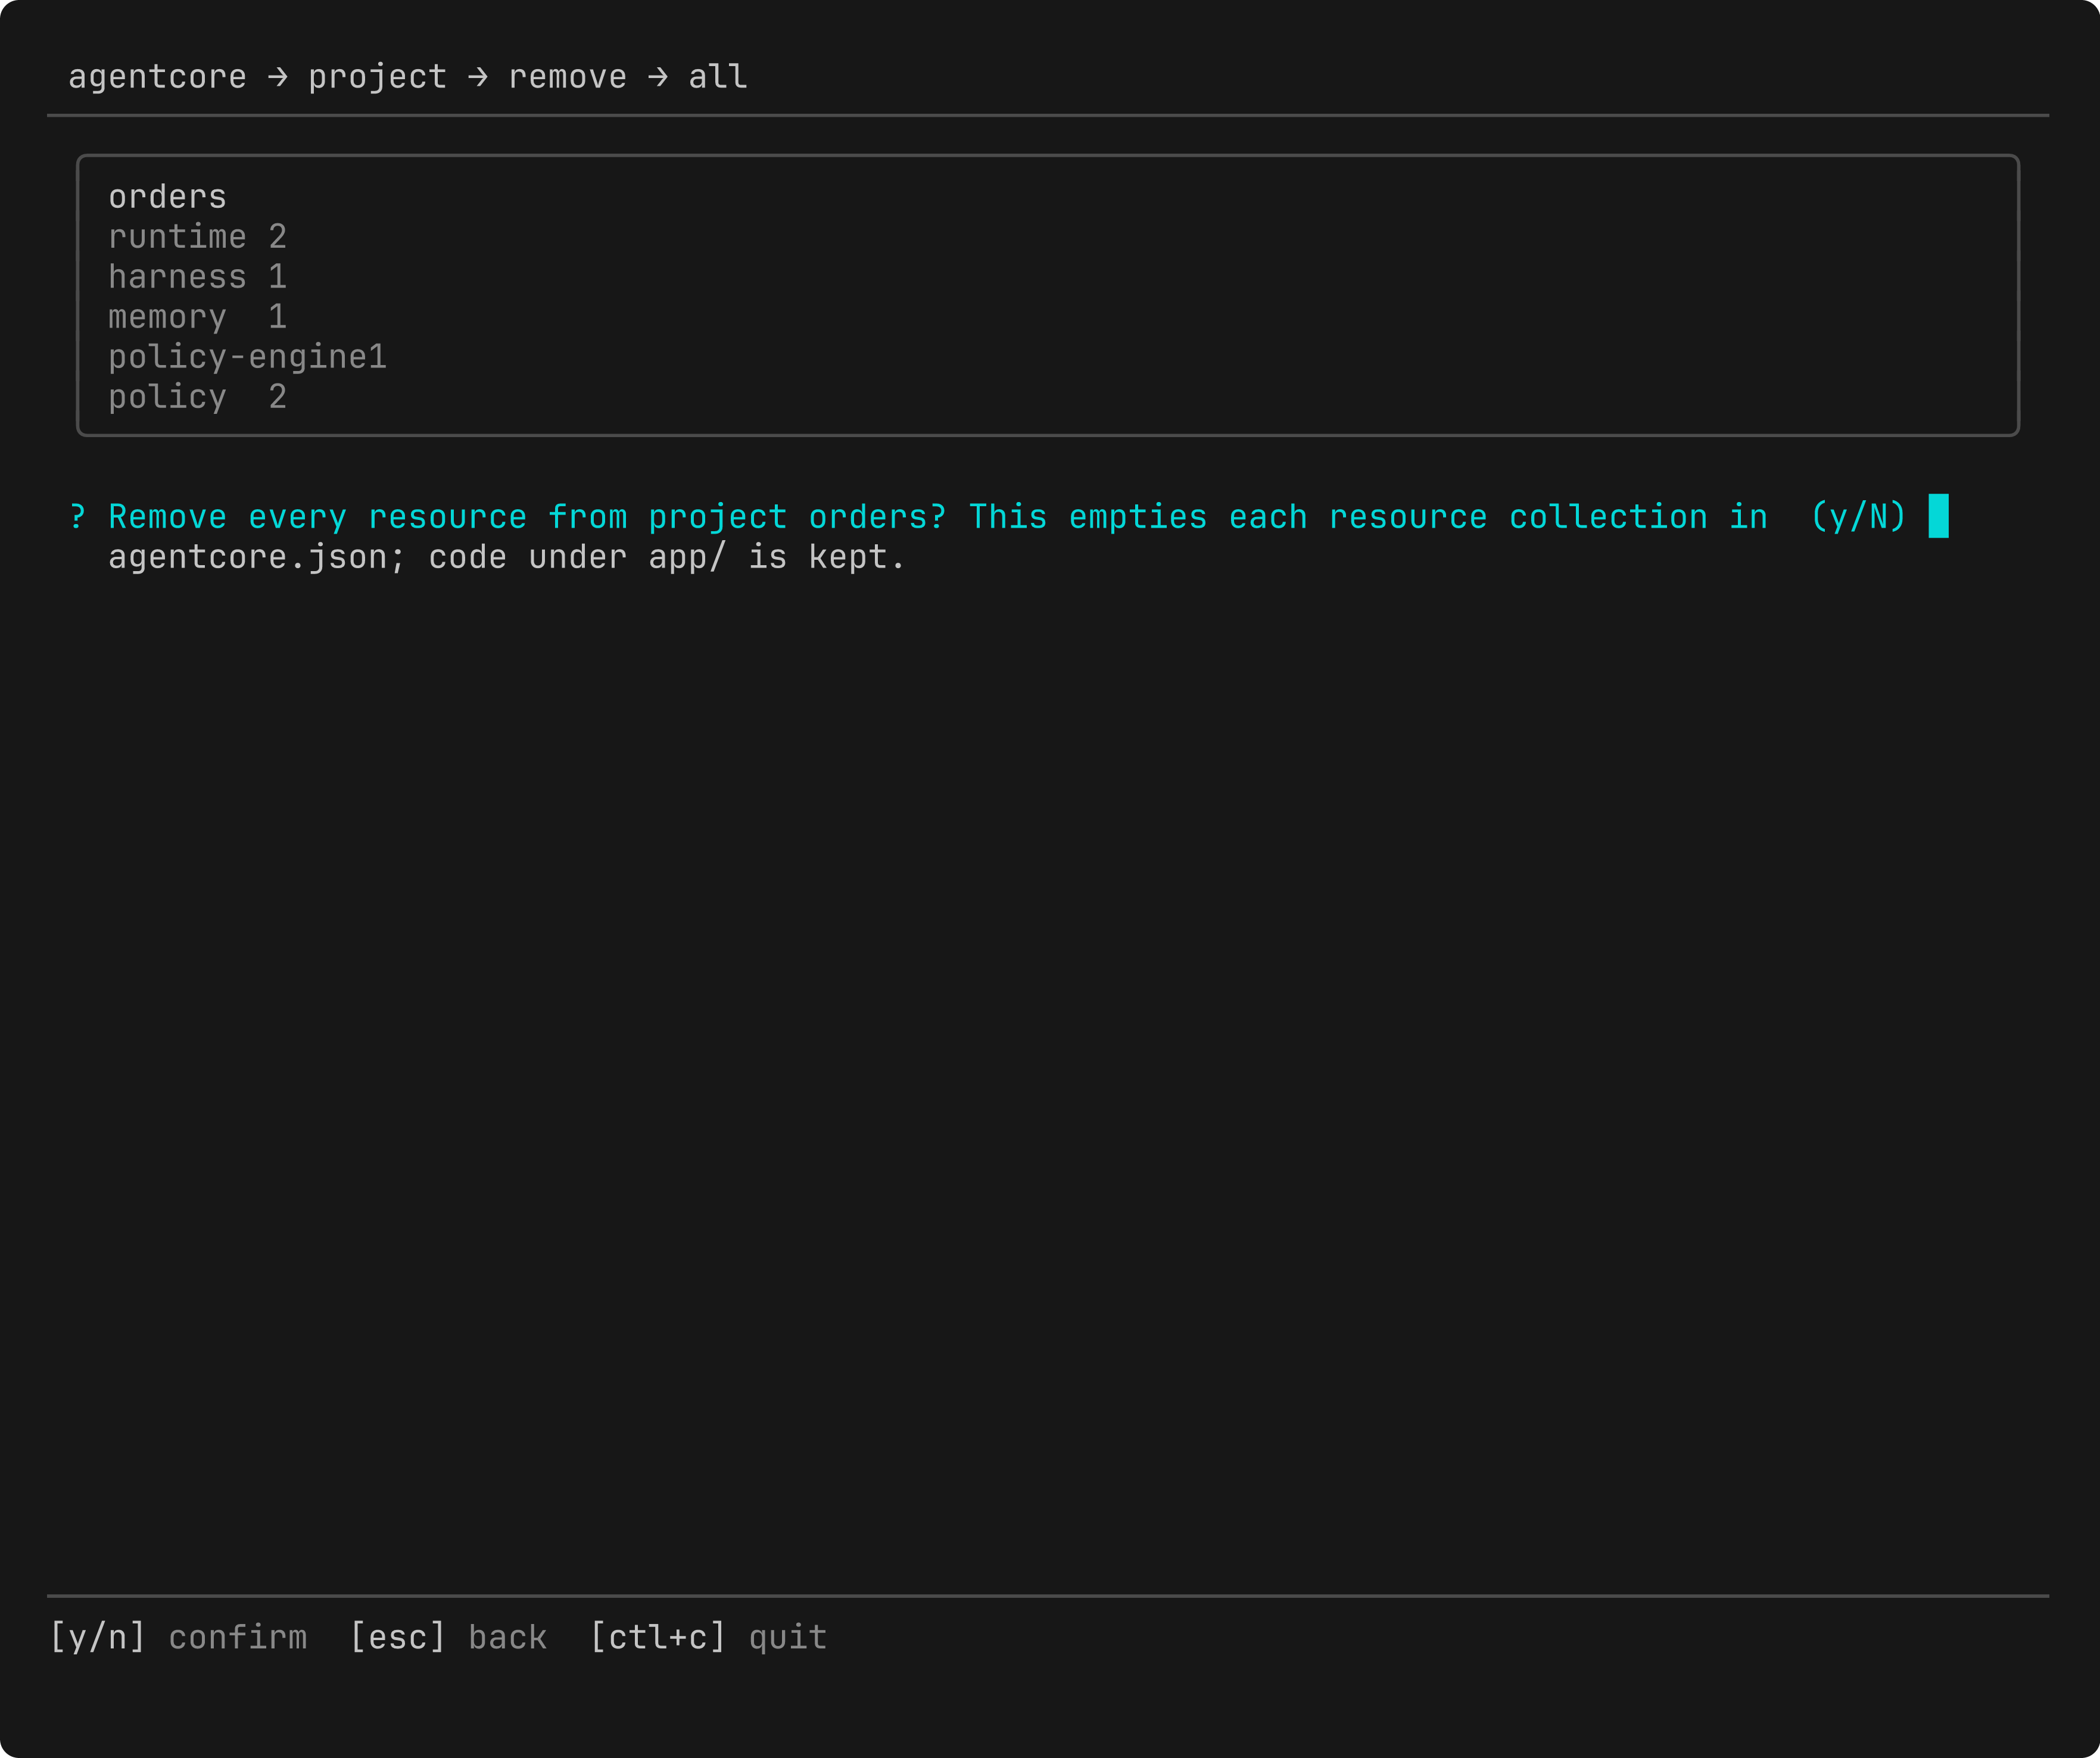
Task: Select the policy 2 resource row
Action: (197, 397)
